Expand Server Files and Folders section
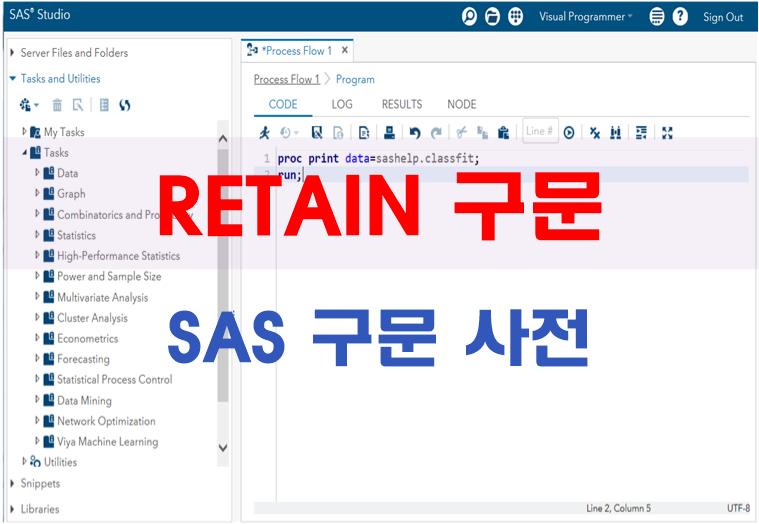The width and height of the screenshot is (759, 524). tap(13, 52)
